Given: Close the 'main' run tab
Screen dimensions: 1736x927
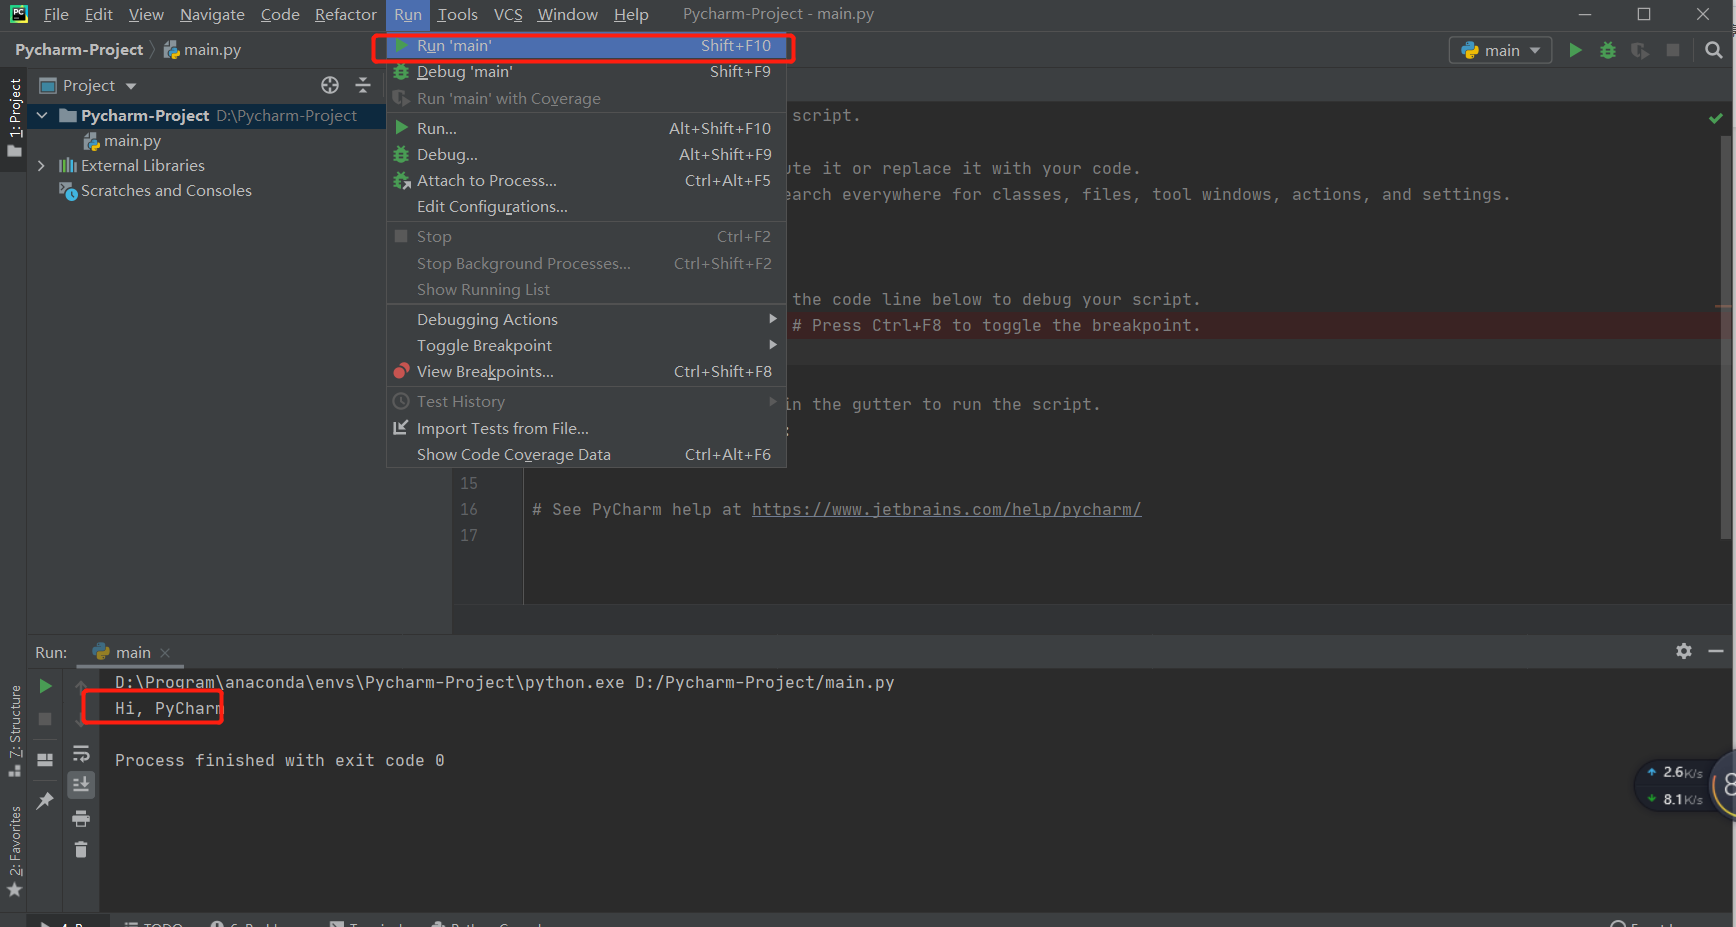Looking at the screenshot, I should click(165, 653).
